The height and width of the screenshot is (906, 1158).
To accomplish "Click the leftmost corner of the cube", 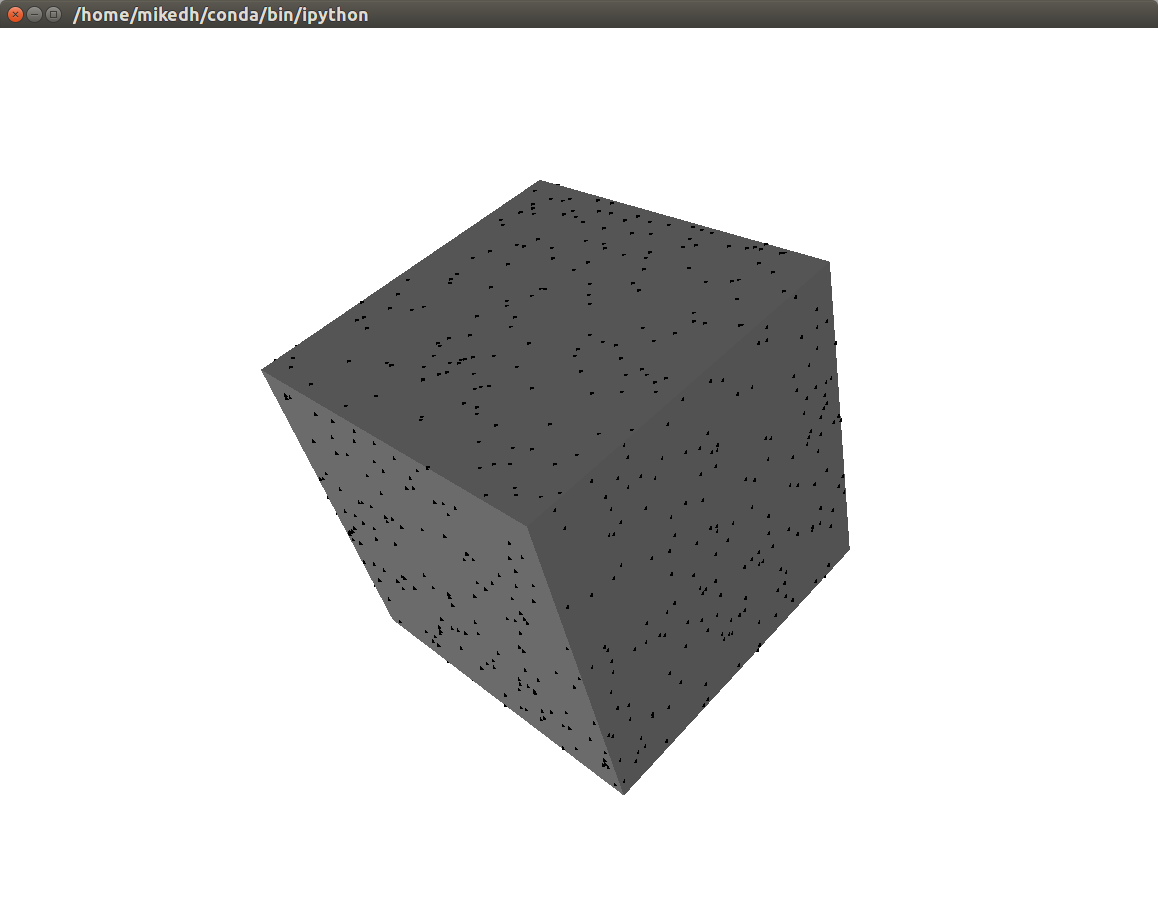I will [265, 372].
